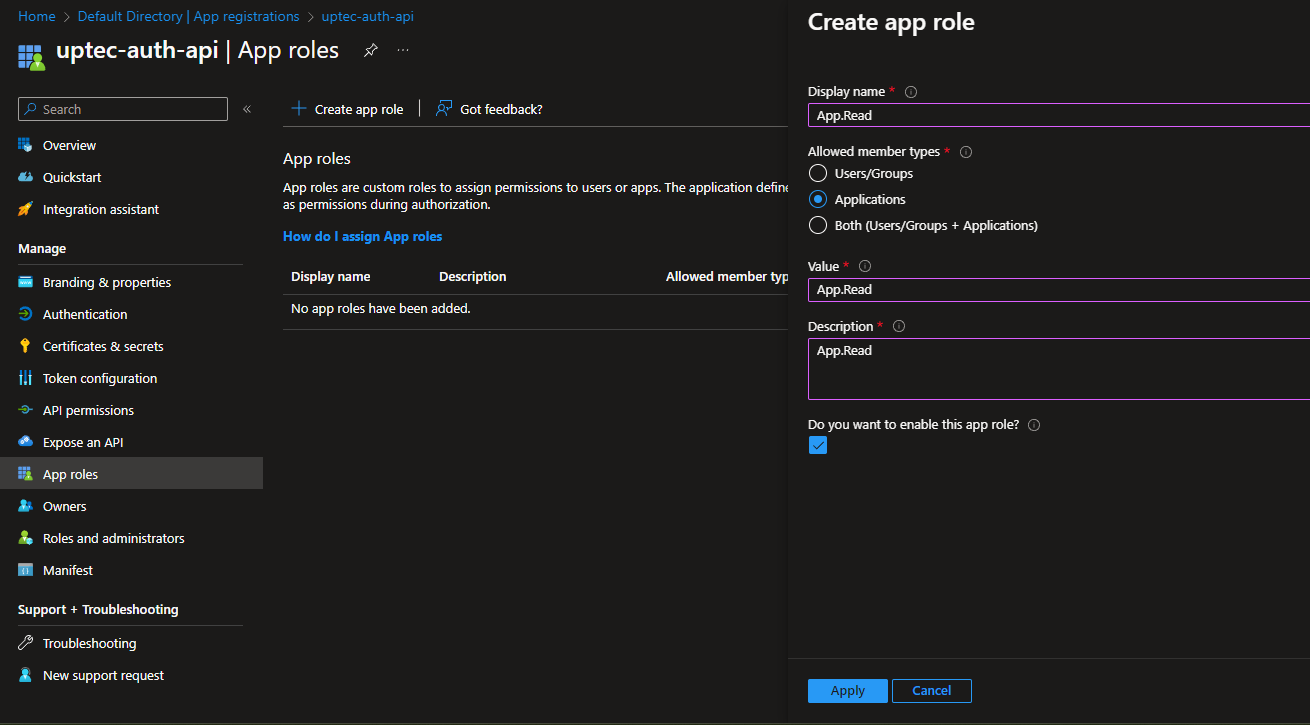Click the Apply button

847,691
